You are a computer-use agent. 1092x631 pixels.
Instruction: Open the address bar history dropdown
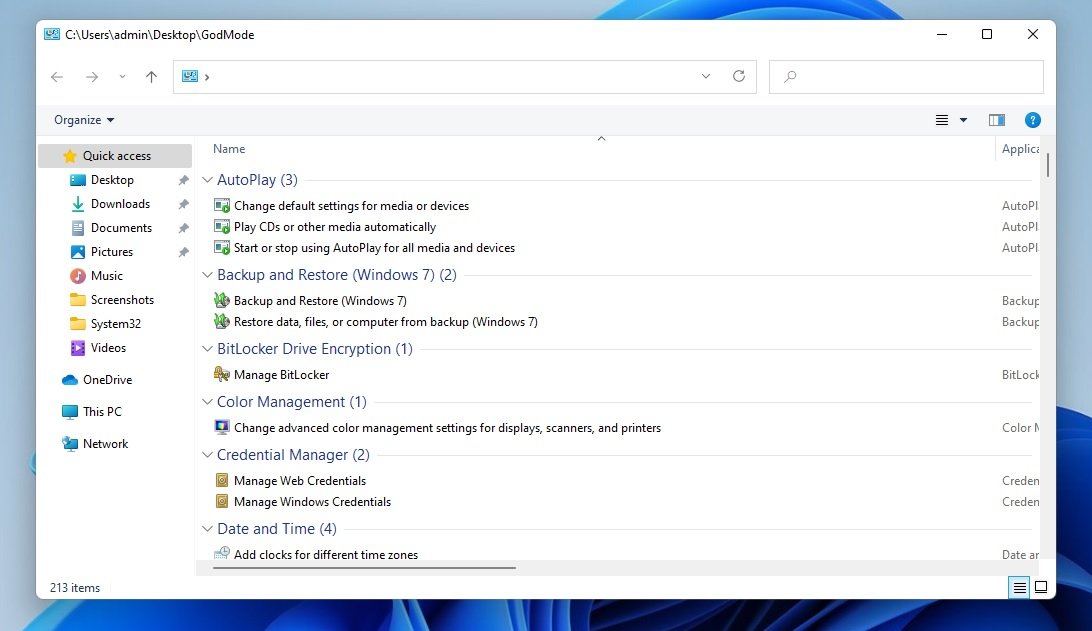pos(706,76)
